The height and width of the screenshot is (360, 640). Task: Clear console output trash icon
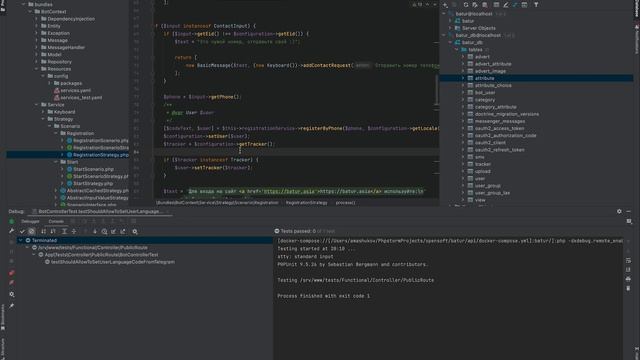628,288
